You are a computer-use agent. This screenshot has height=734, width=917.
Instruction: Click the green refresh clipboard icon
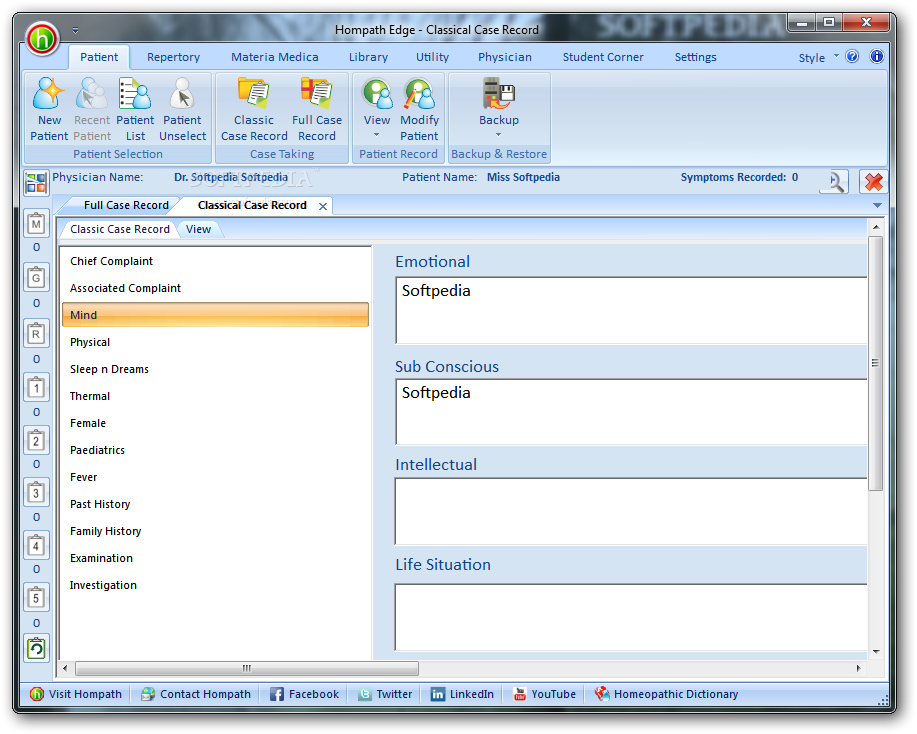pyautogui.click(x=36, y=649)
